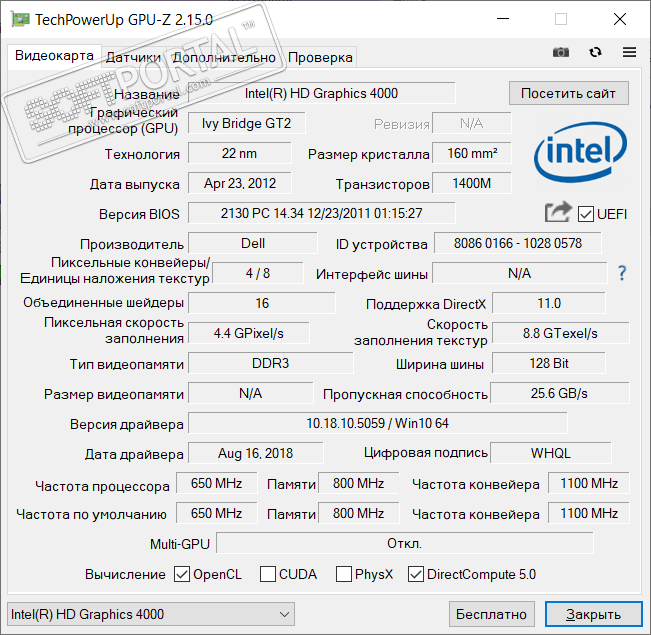Minimize the GPU-Z window

pyautogui.click(x=503, y=19)
